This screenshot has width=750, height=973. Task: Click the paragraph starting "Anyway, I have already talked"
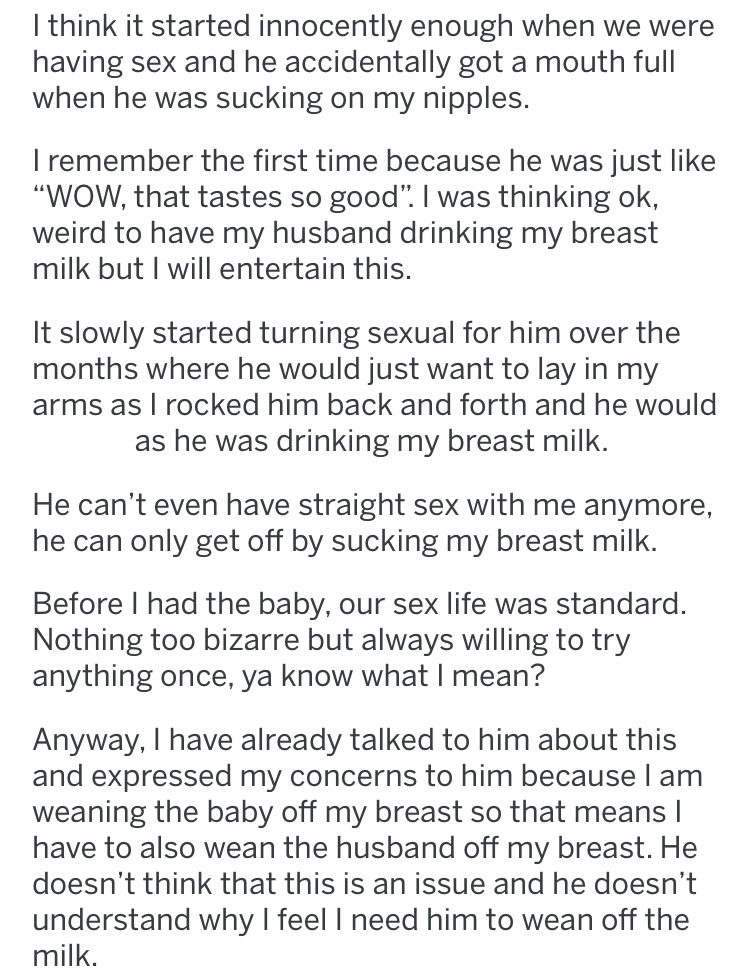367,847
